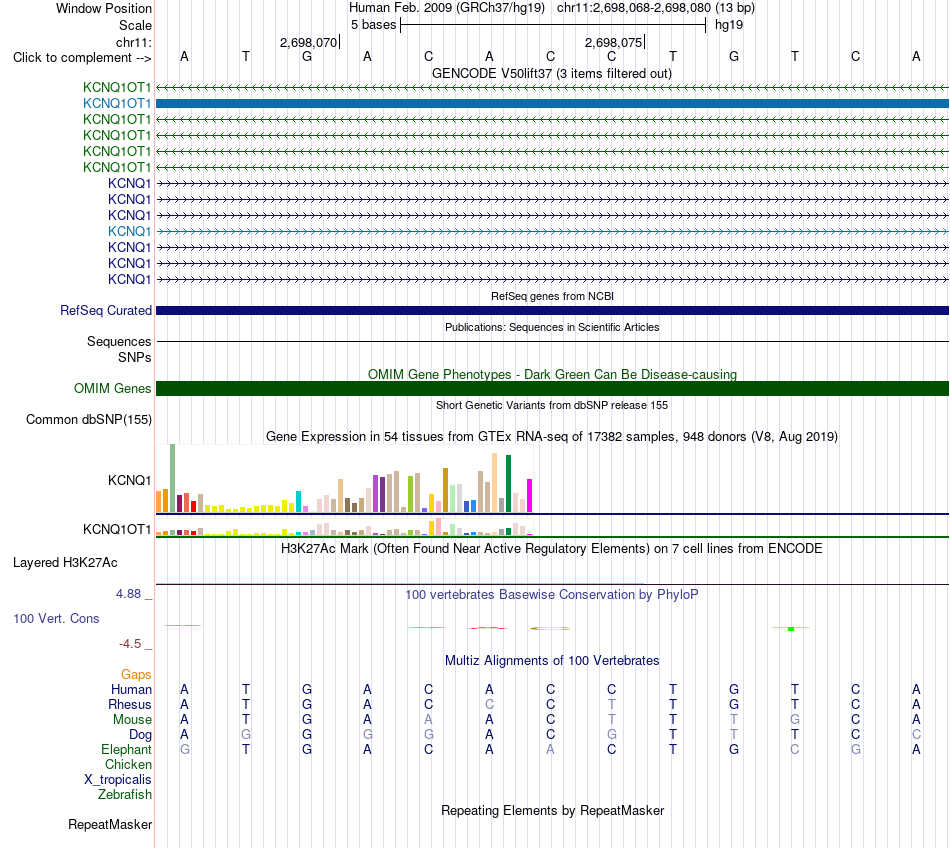950x848 pixels.
Task: Click the Chicken alignment row label
Action: tap(128, 764)
